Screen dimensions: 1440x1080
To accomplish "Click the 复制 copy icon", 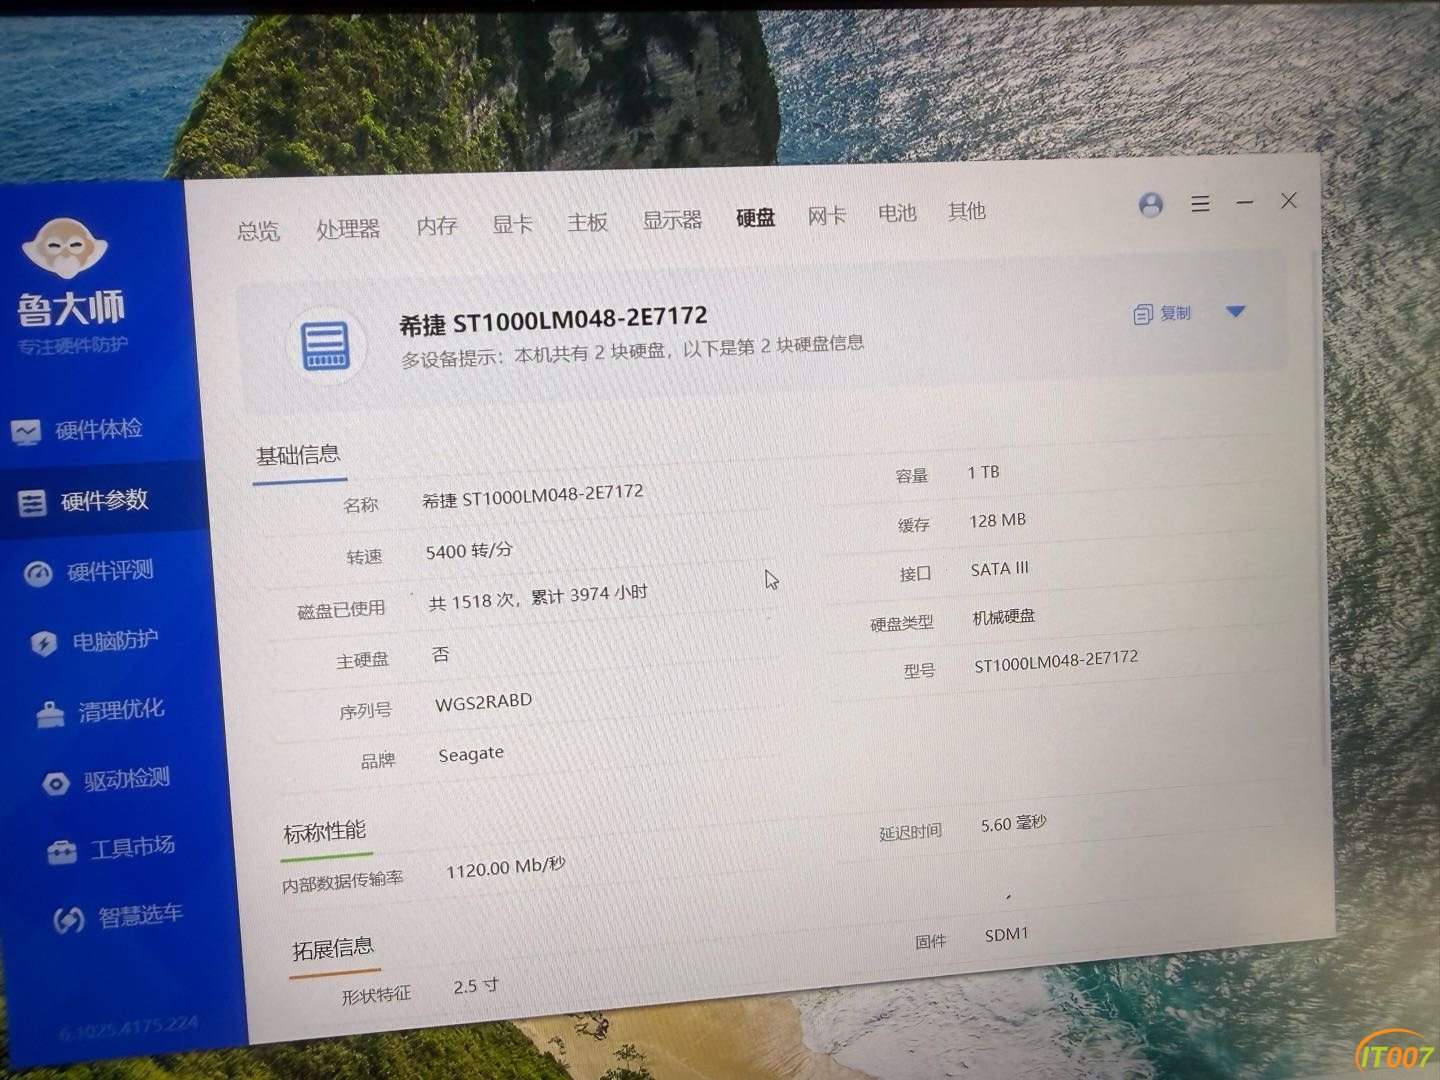I will 1143,315.
